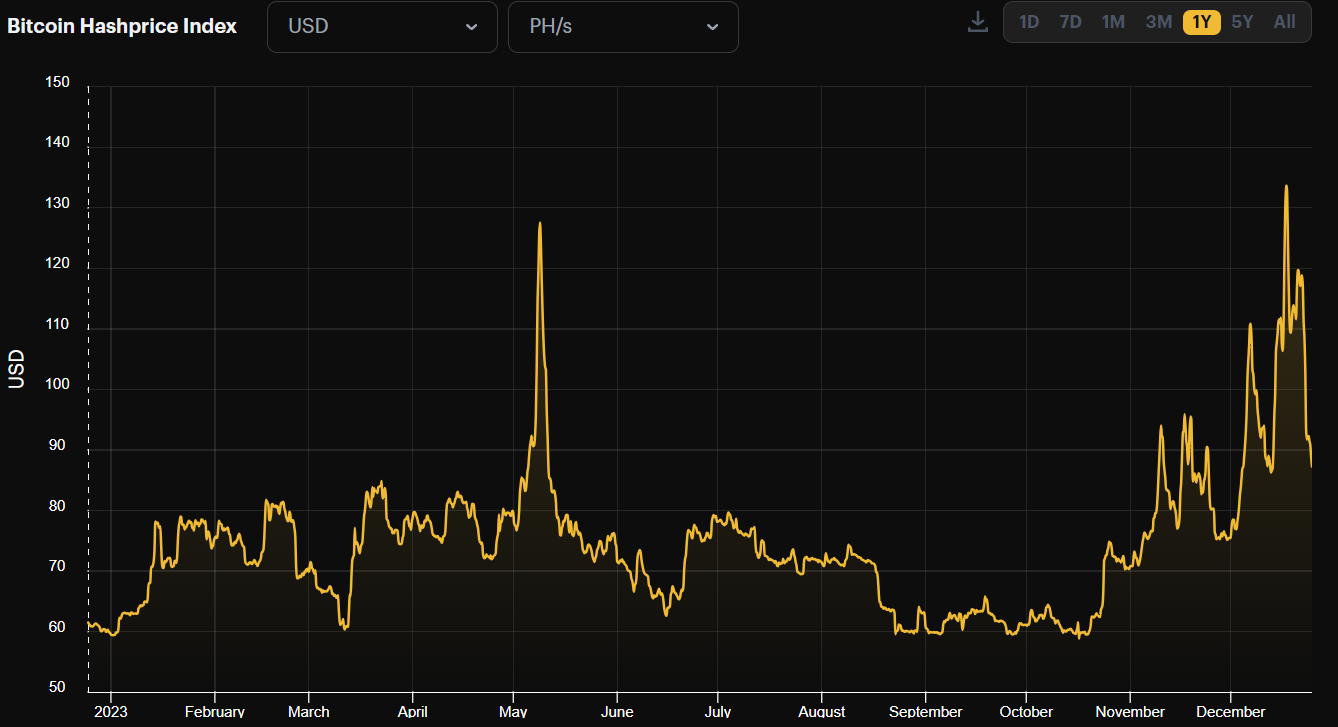The height and width of the screenshot is (727, 1338).
Task: Click the 120 value on the y-axis
Action: click(58, 263)
